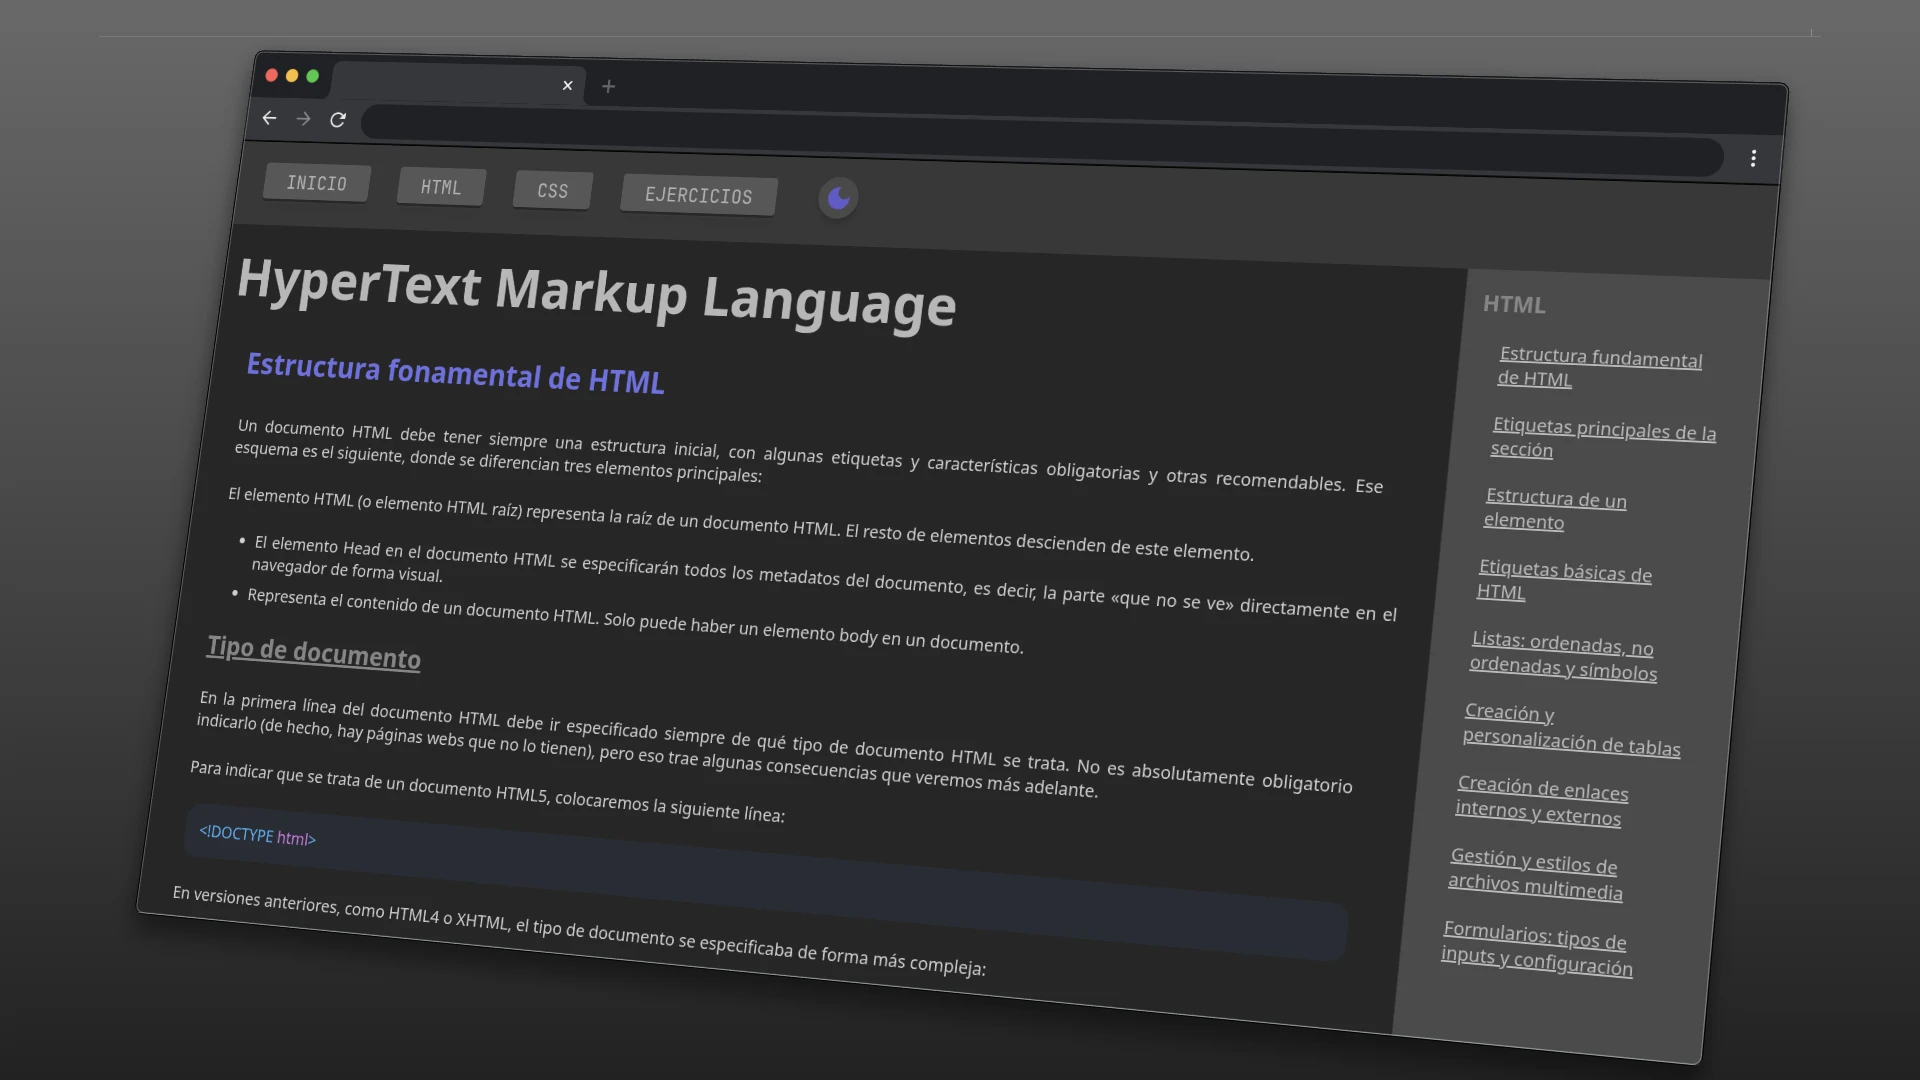The height and width of the screenshot is (1080, 1920).
Task: Close the active browser tab
Action: pyautogui.click(x=567, y=85)
